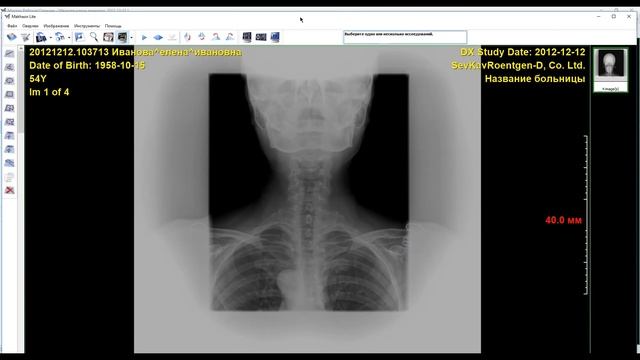Screen dimensions: 640x360
Task: Click the blue monitor layout icon
Action: [x=275, y=37]
